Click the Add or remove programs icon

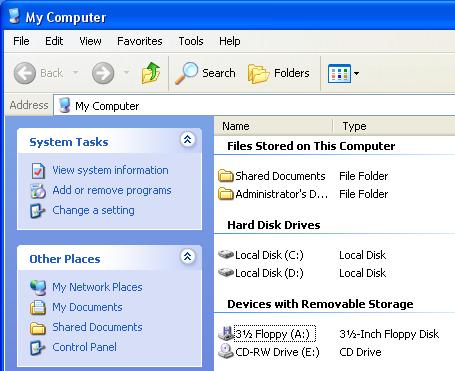click(x=38, y=191)
